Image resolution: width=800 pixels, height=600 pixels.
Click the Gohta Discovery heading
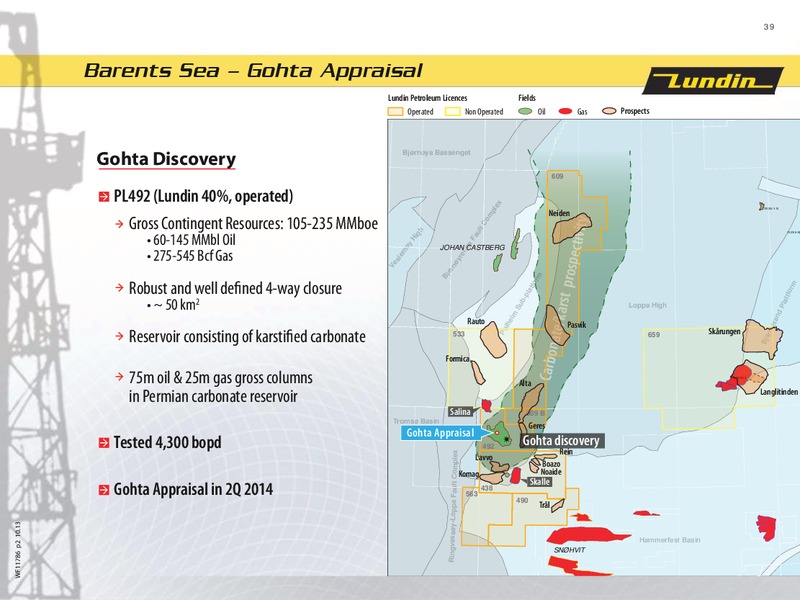166,159
